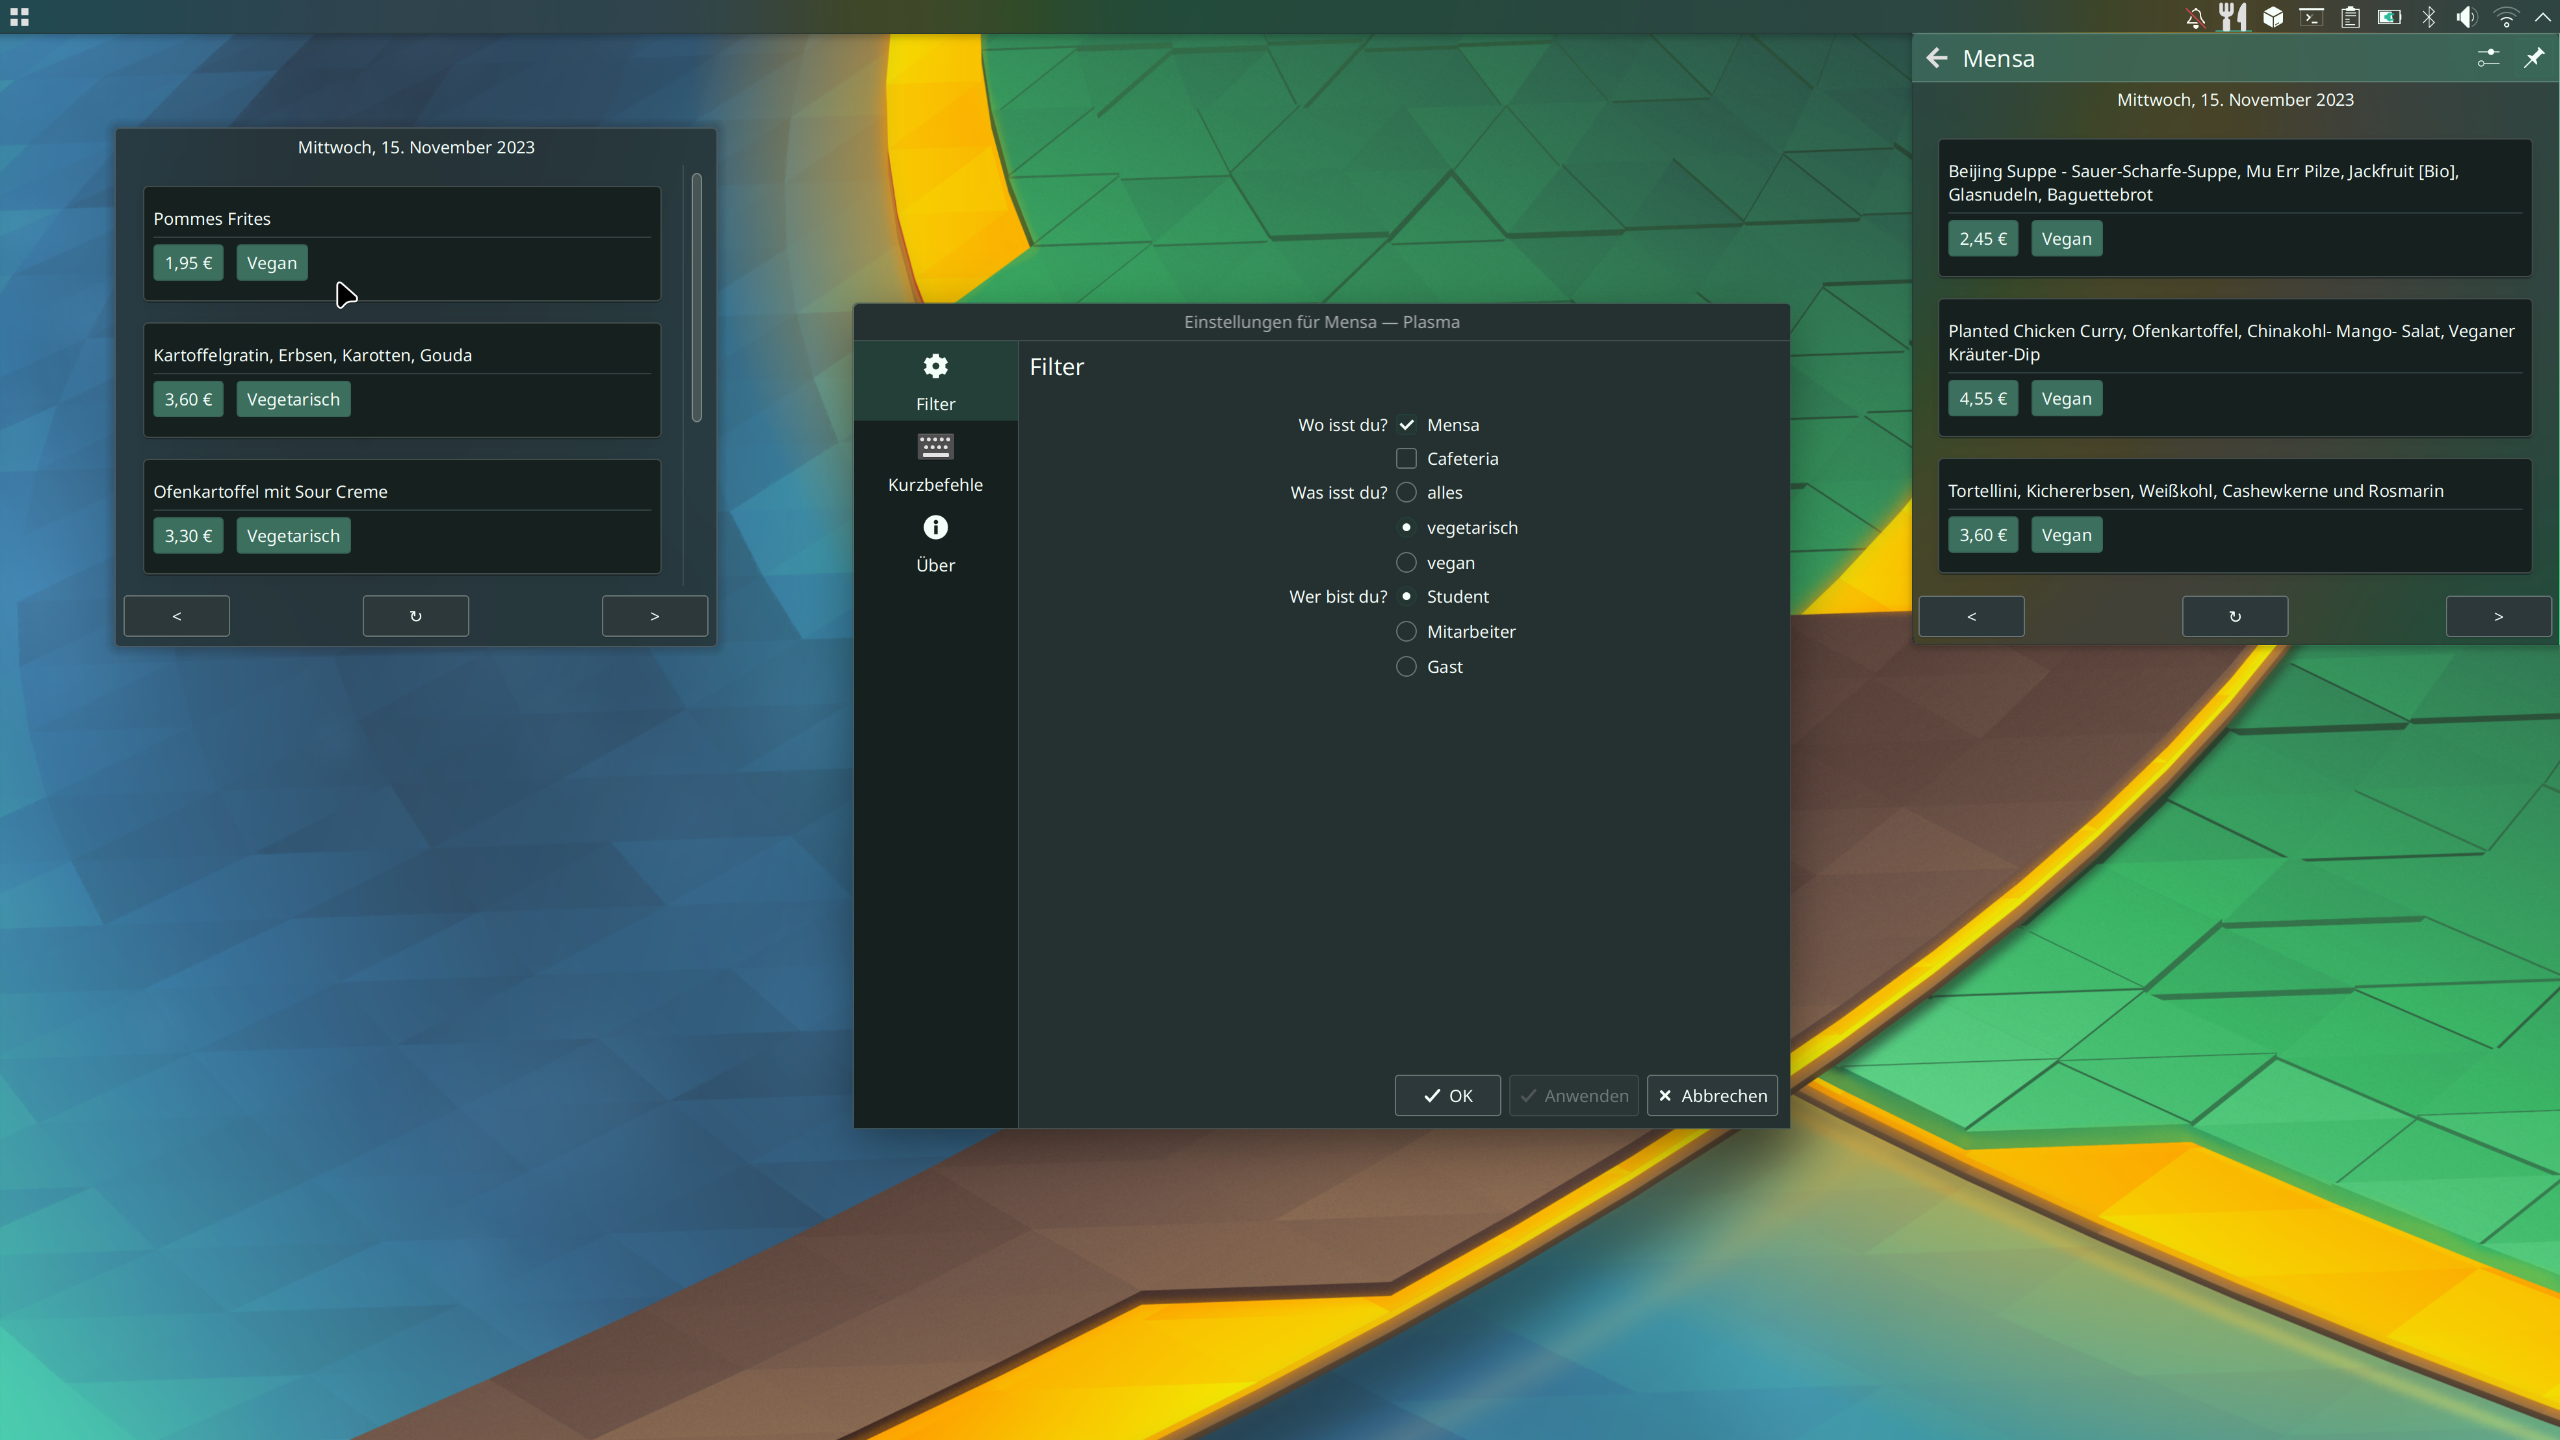Click Vegetarisch tag under Ofenkartoffel mit Sour Creme
The image size is (2560, 1440).
293,536
